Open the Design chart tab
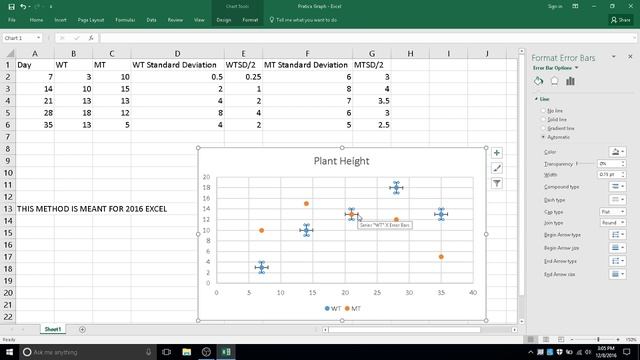 click(223, 20)
